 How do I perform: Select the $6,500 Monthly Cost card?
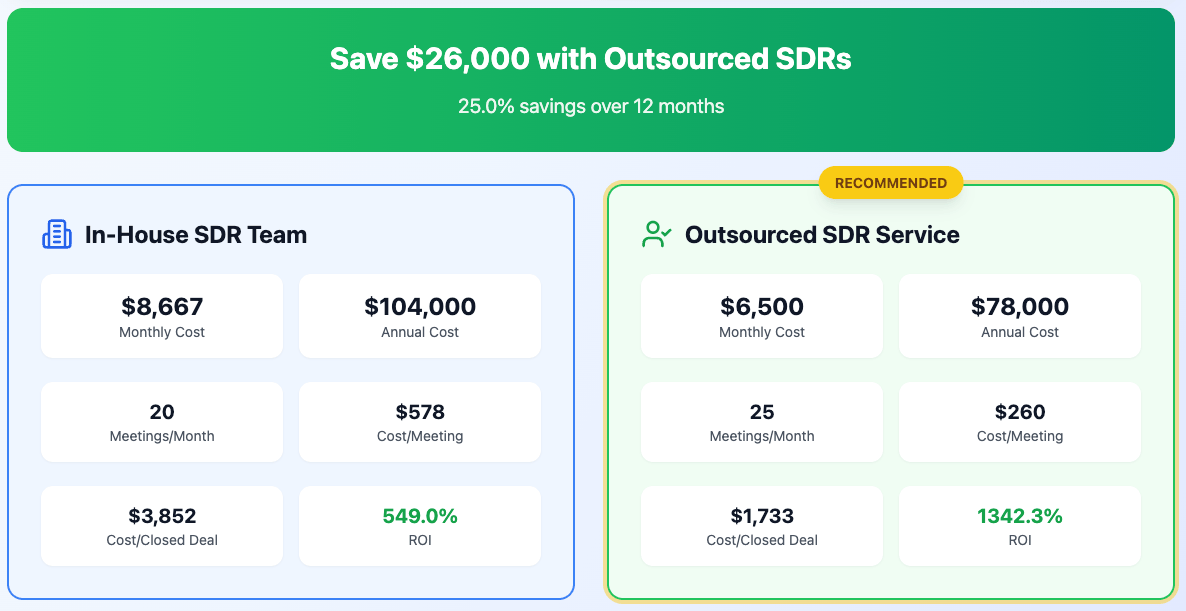point(761,315)
